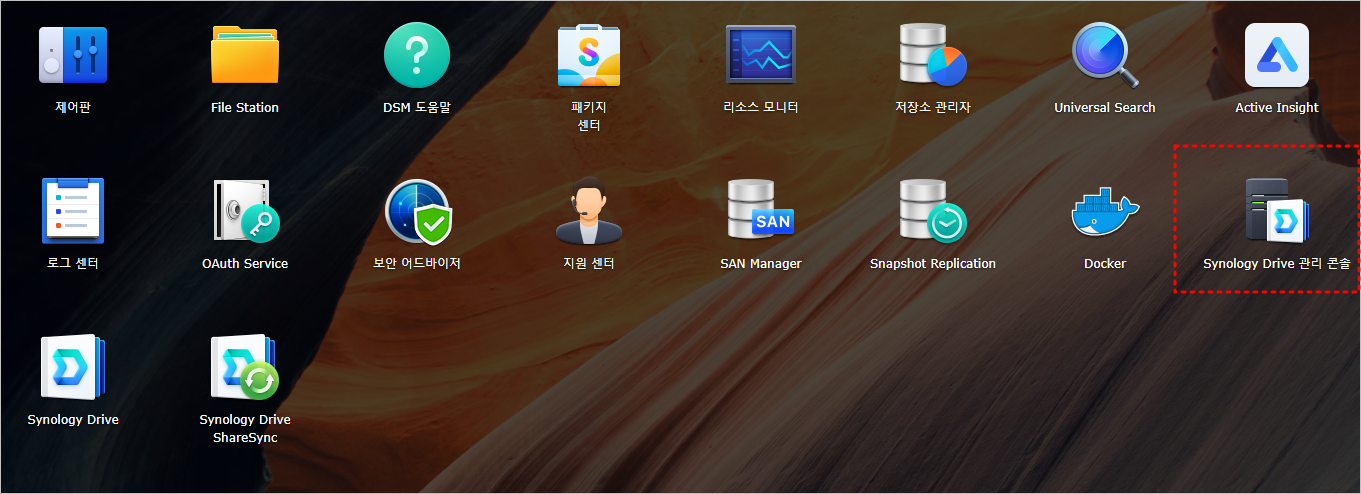Launch 리소스 모니터 resource monitor icon

click(761, 55)
